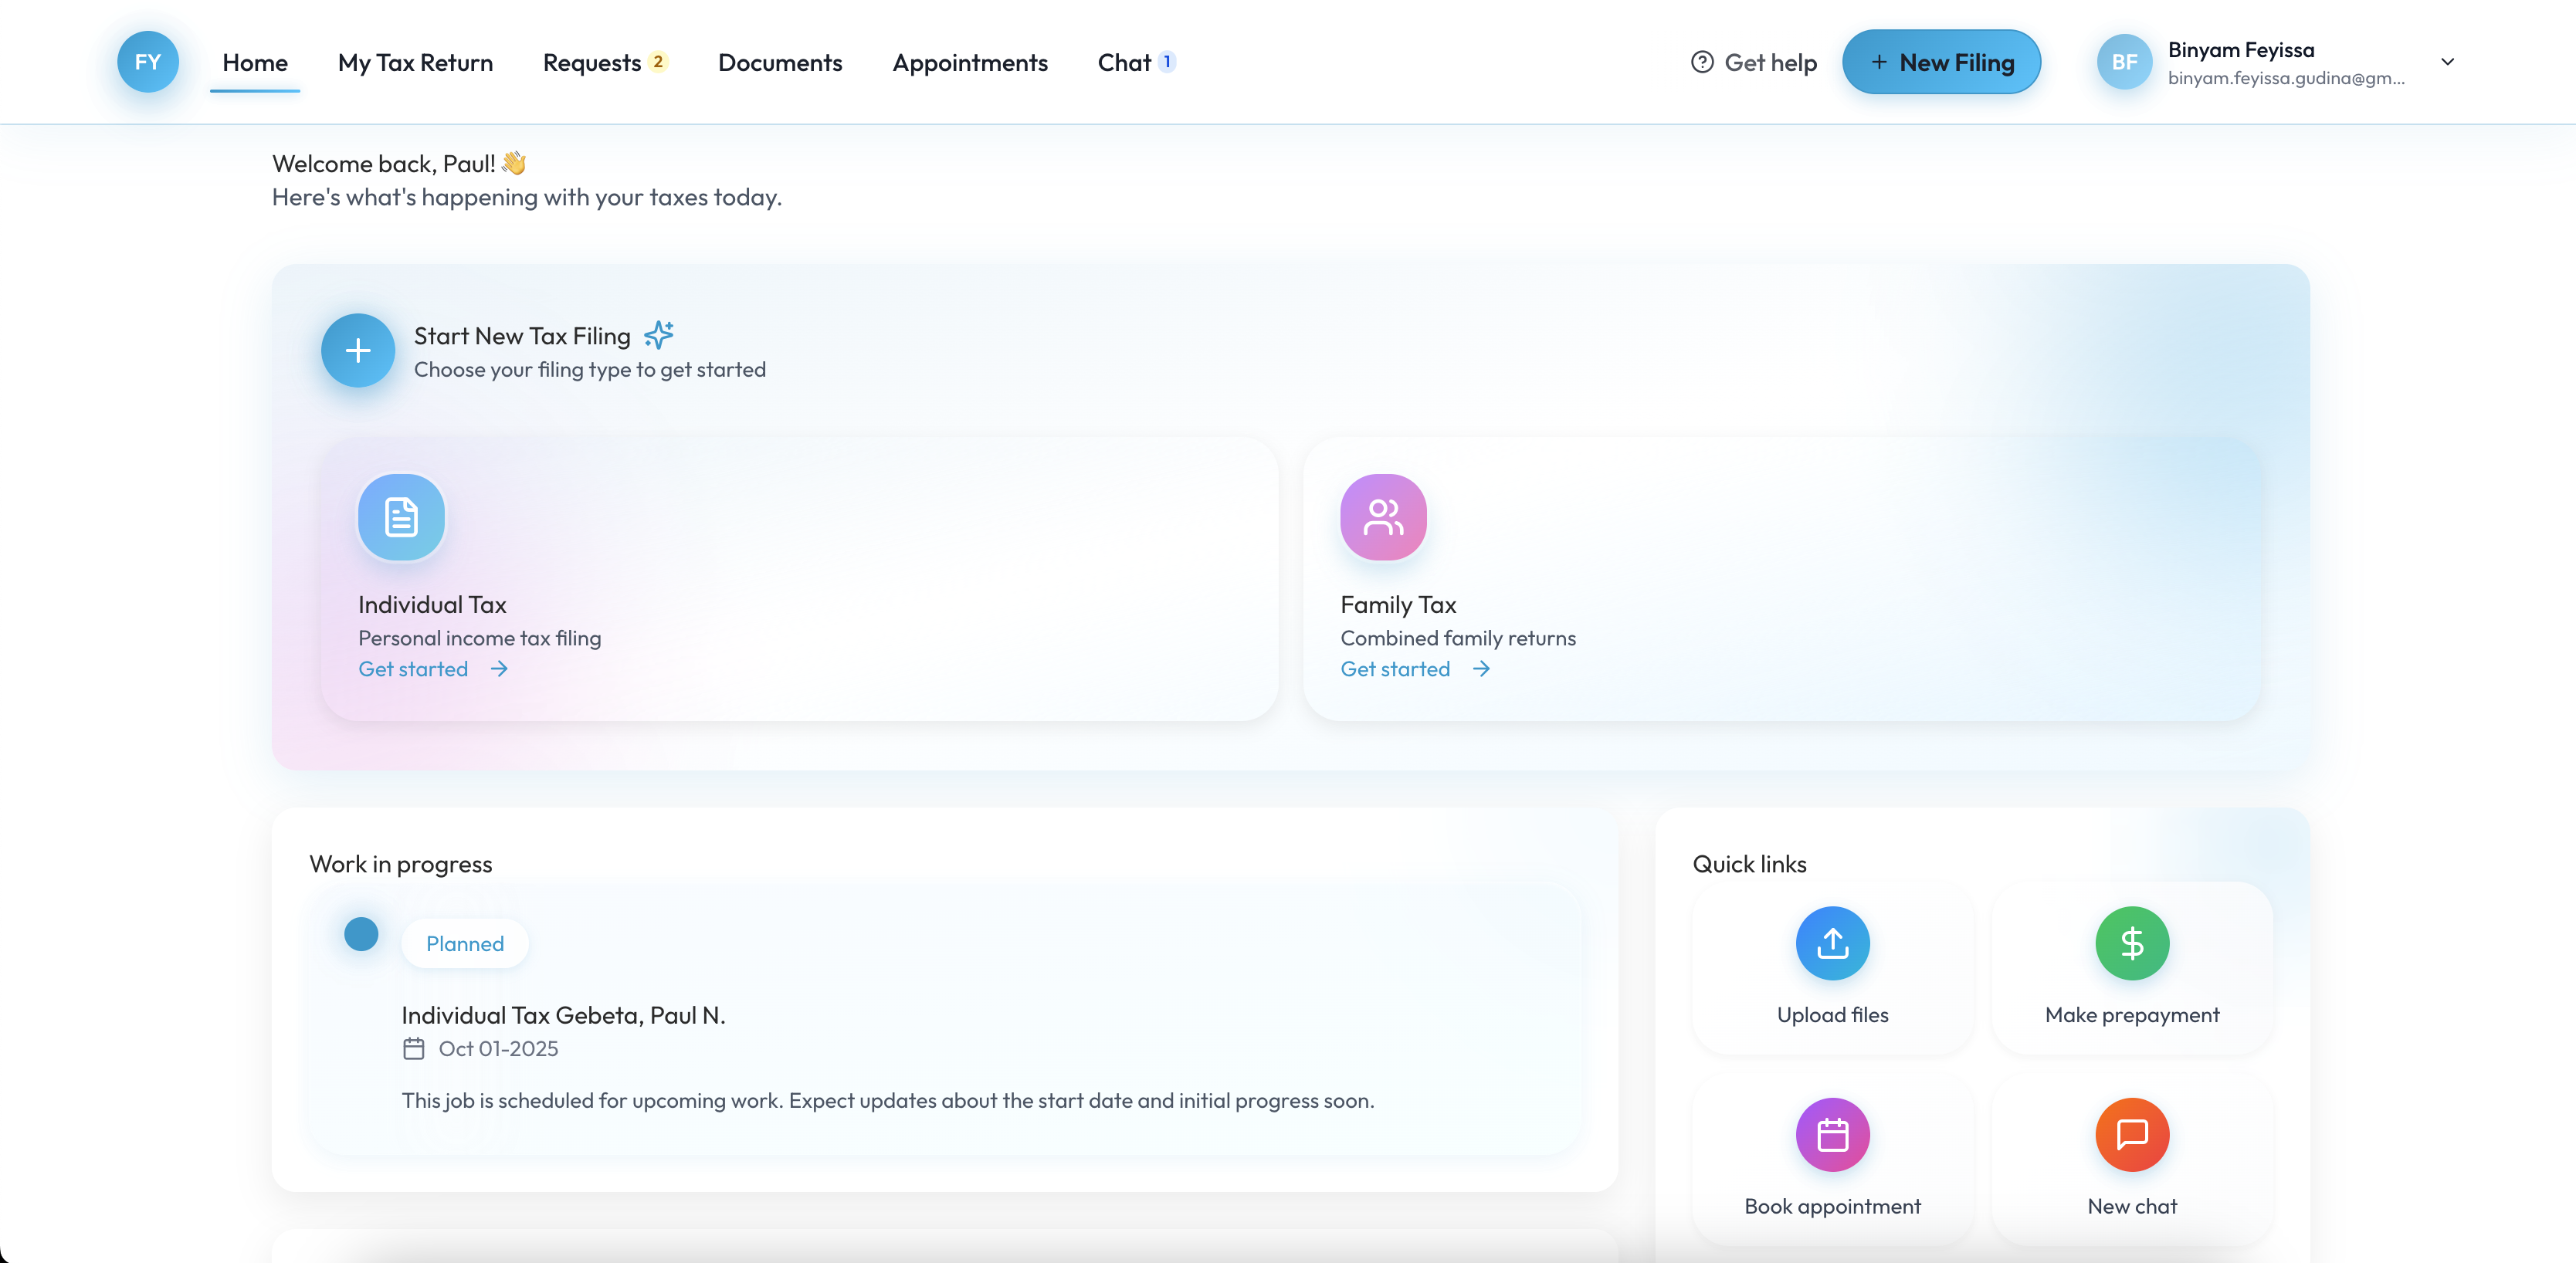Click the Upload files icon

tap(1832, 943)
